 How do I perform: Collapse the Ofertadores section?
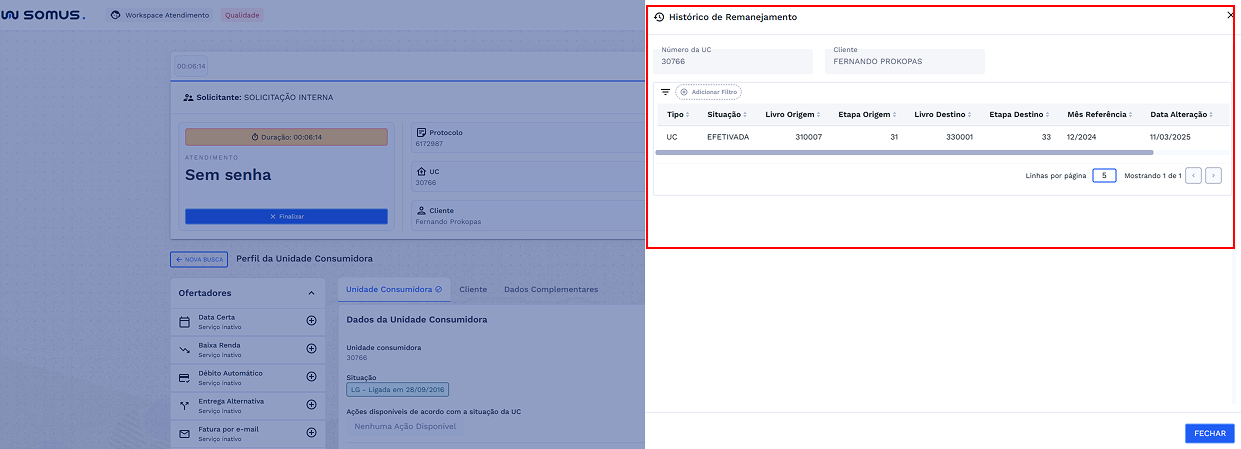click(x=311, y=293)
